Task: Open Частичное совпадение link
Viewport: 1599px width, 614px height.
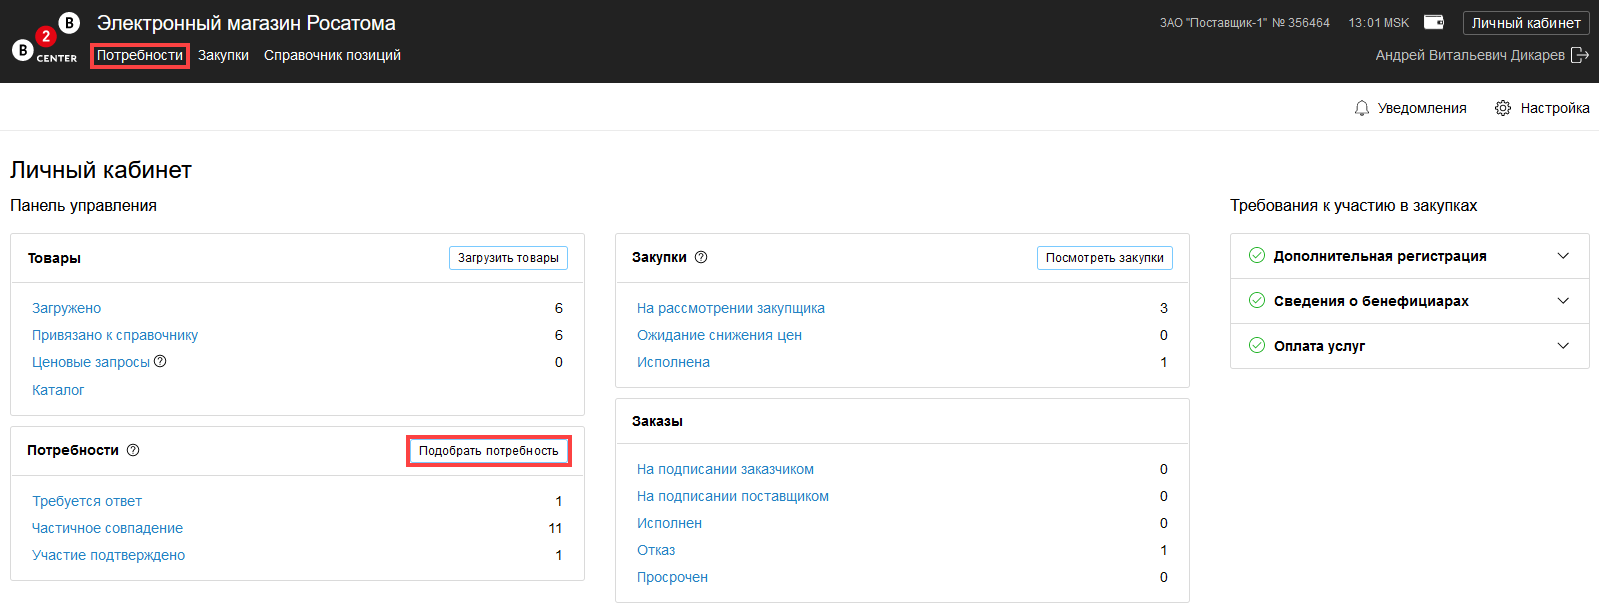Action: [107, 528]
